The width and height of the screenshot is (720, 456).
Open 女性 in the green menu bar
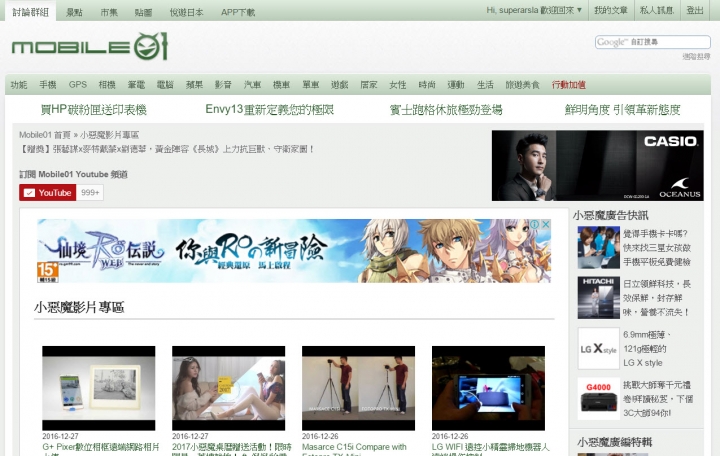398,84
